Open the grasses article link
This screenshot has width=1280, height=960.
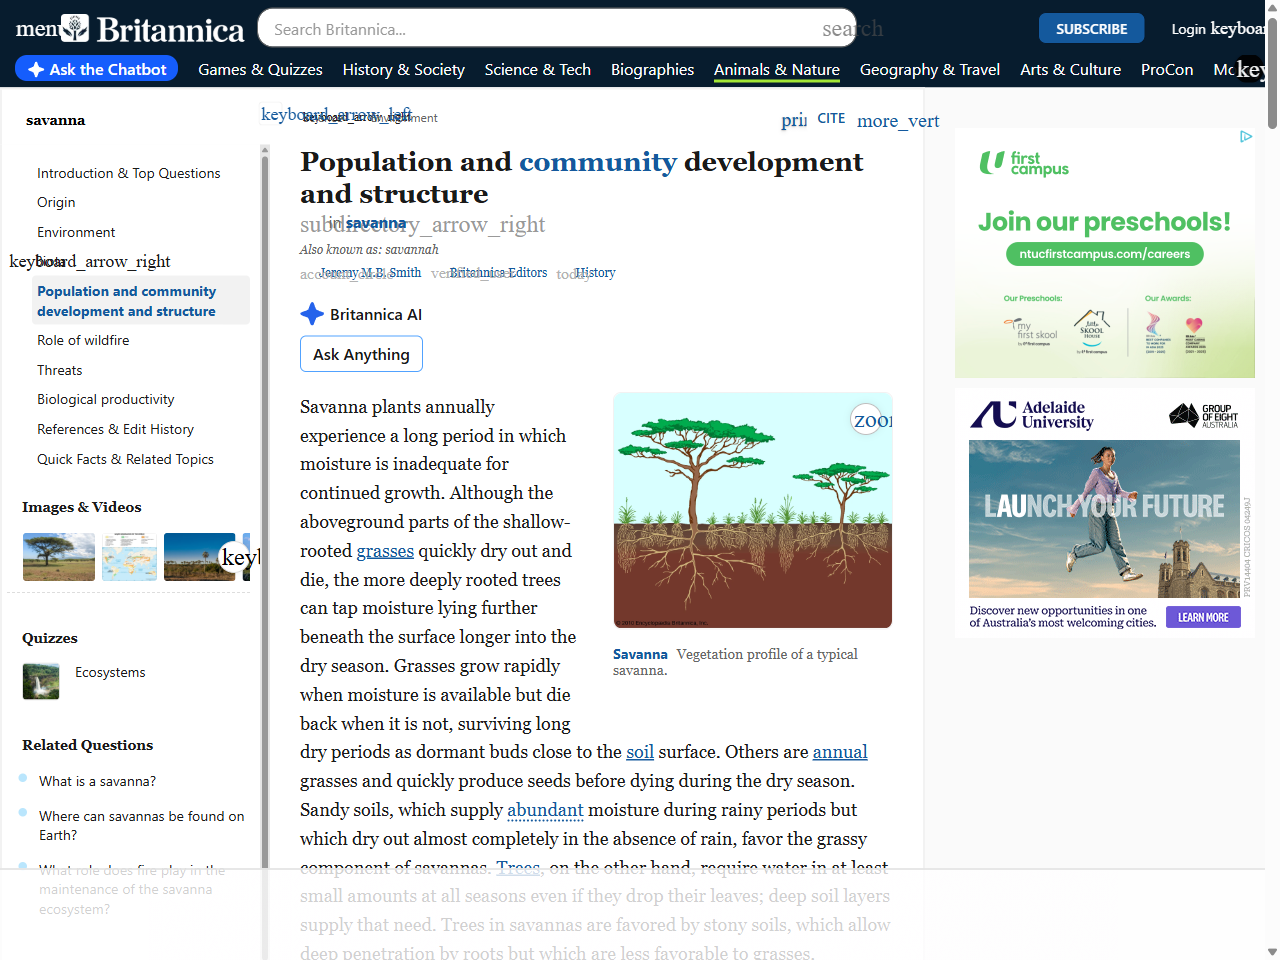(x=385, y=551)
